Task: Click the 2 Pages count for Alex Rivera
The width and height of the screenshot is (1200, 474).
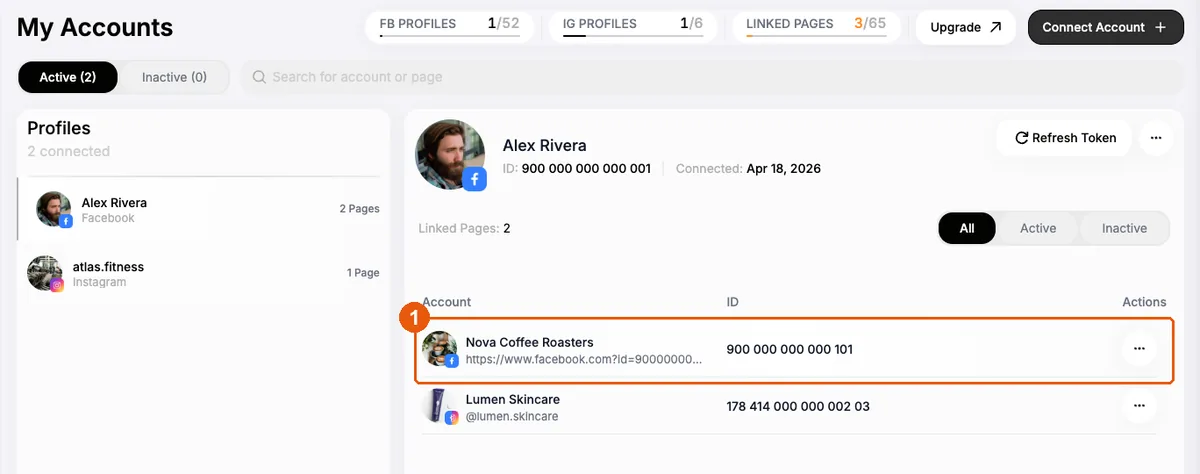Action: [x=359, y=209]
